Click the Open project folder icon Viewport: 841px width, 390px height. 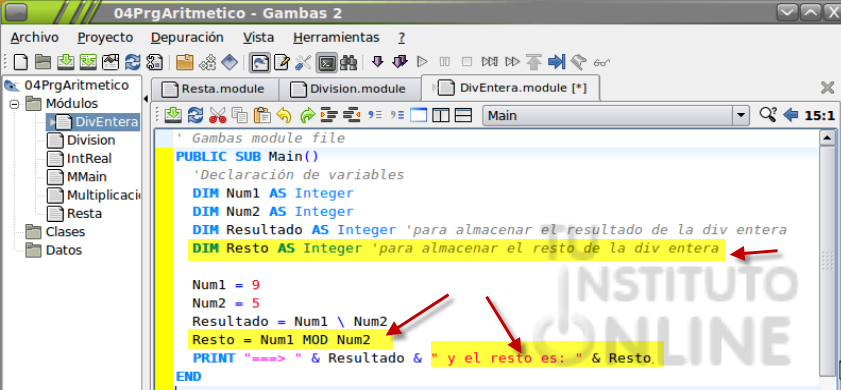(43, 62)
